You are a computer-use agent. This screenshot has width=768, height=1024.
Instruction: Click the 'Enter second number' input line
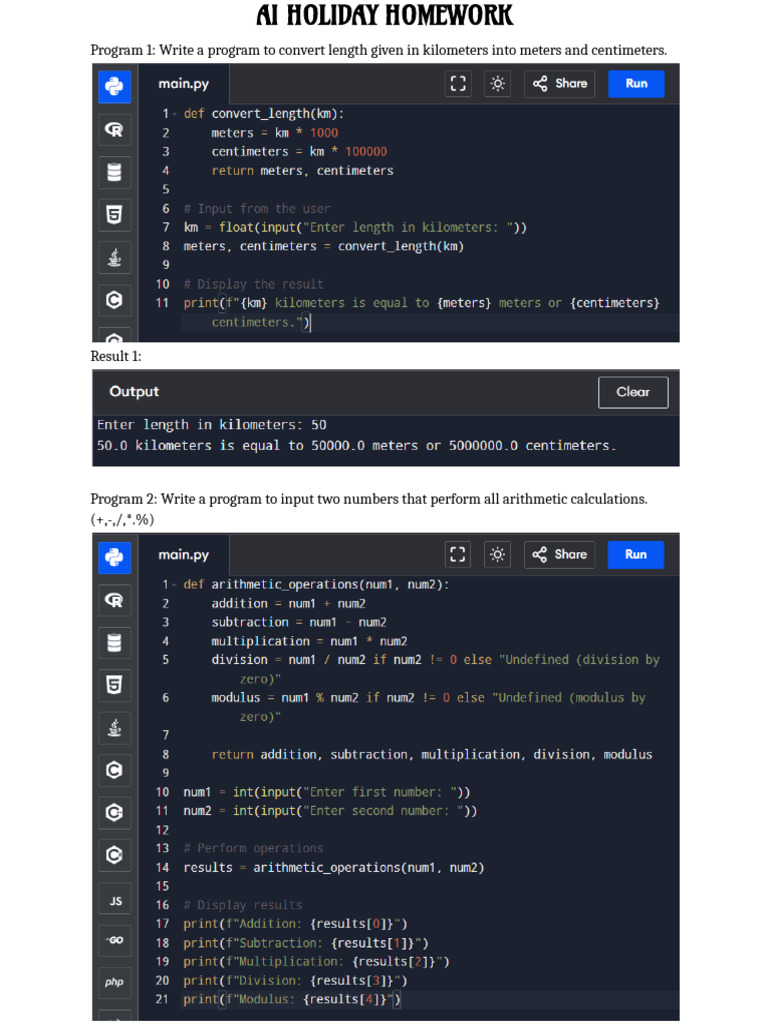click(x=330, y=811)
